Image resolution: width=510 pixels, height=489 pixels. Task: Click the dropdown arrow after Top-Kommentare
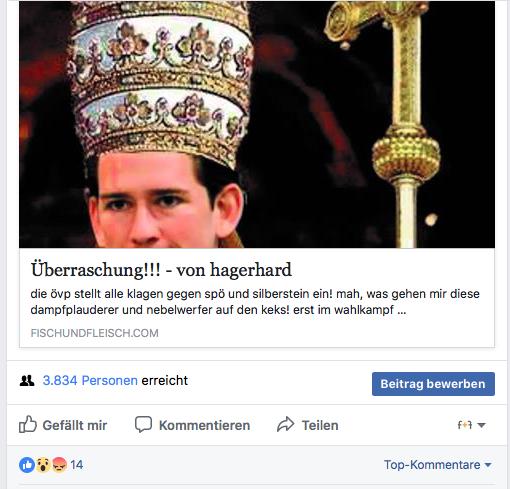(x=488, y=465)
